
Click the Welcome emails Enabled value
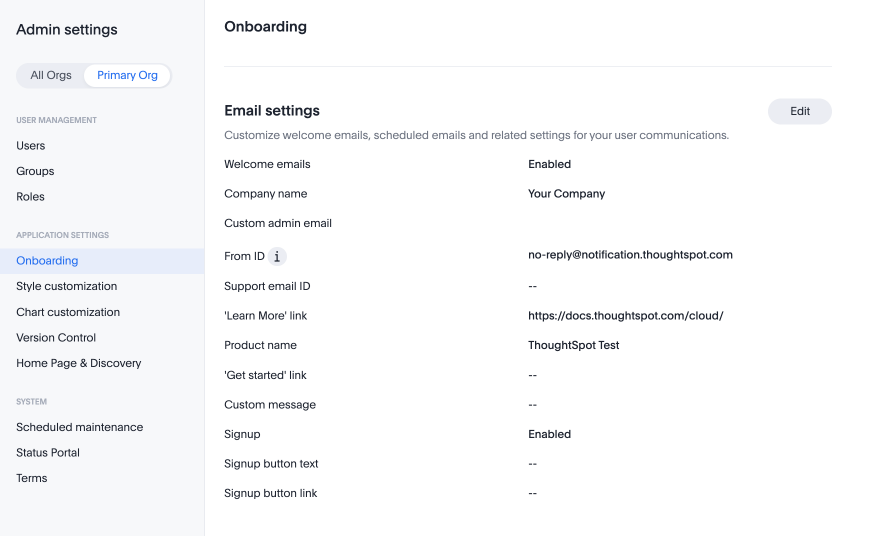point(549,164)
